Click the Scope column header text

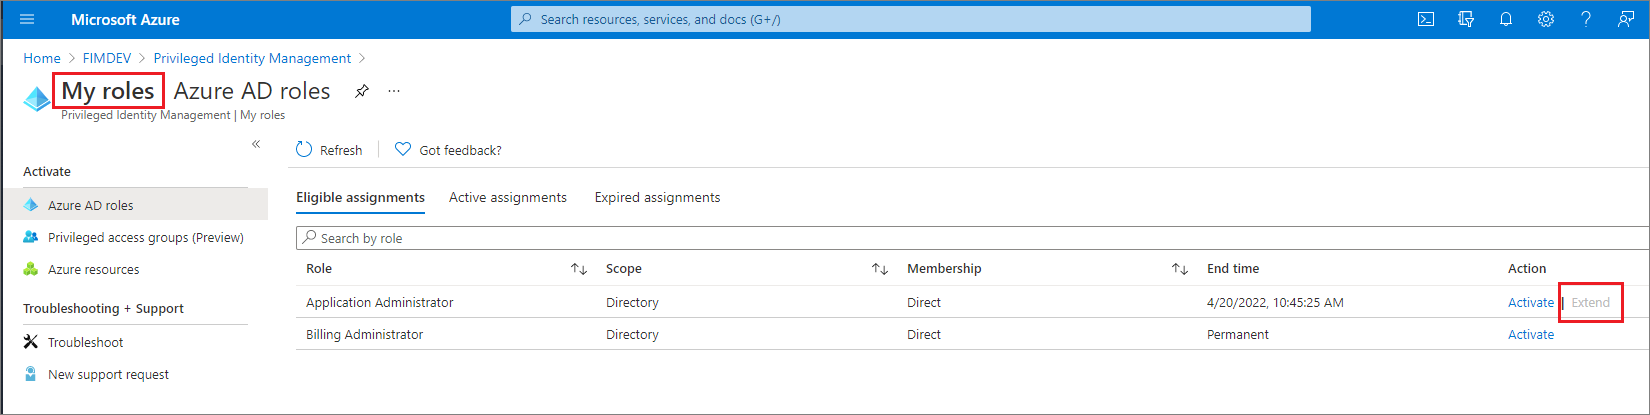point(623,268)
